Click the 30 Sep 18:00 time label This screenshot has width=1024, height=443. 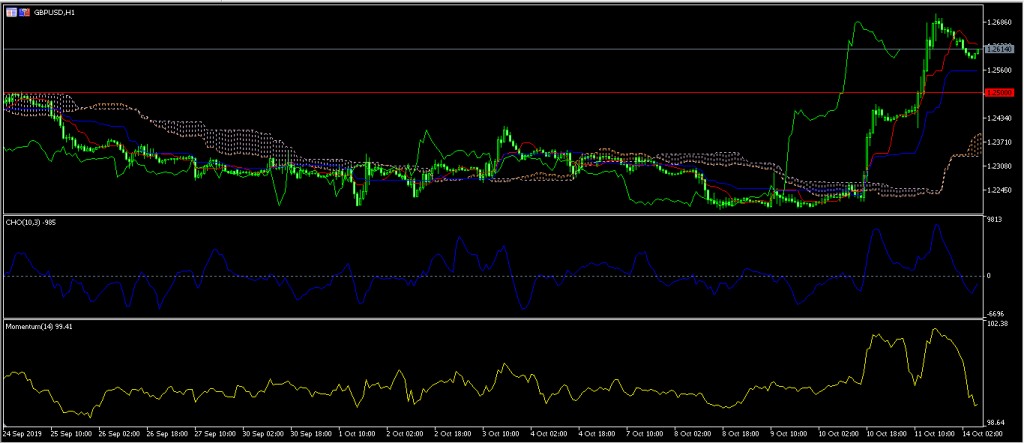[312, 433]
